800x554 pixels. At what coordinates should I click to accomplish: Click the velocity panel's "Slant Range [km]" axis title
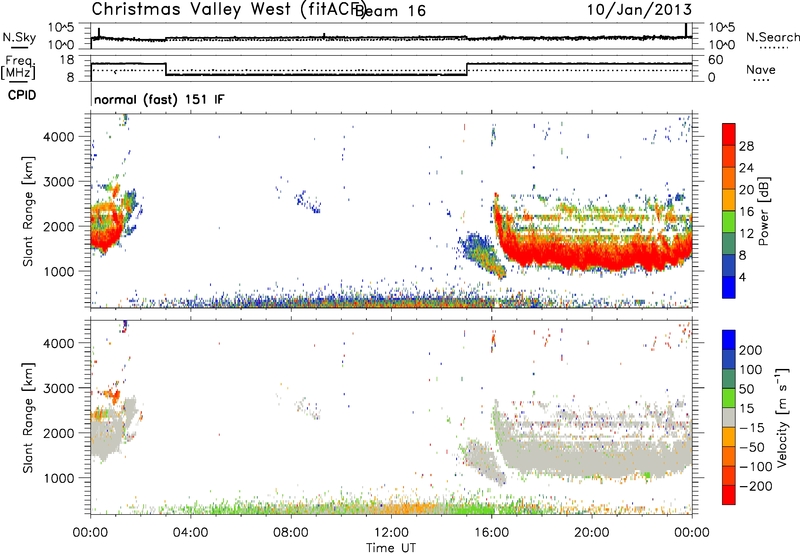click(28, 418)
